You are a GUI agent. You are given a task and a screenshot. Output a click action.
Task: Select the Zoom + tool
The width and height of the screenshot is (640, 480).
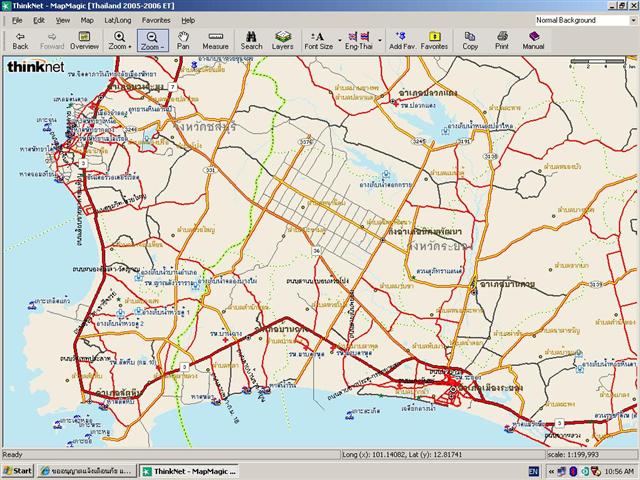(119, 40)
